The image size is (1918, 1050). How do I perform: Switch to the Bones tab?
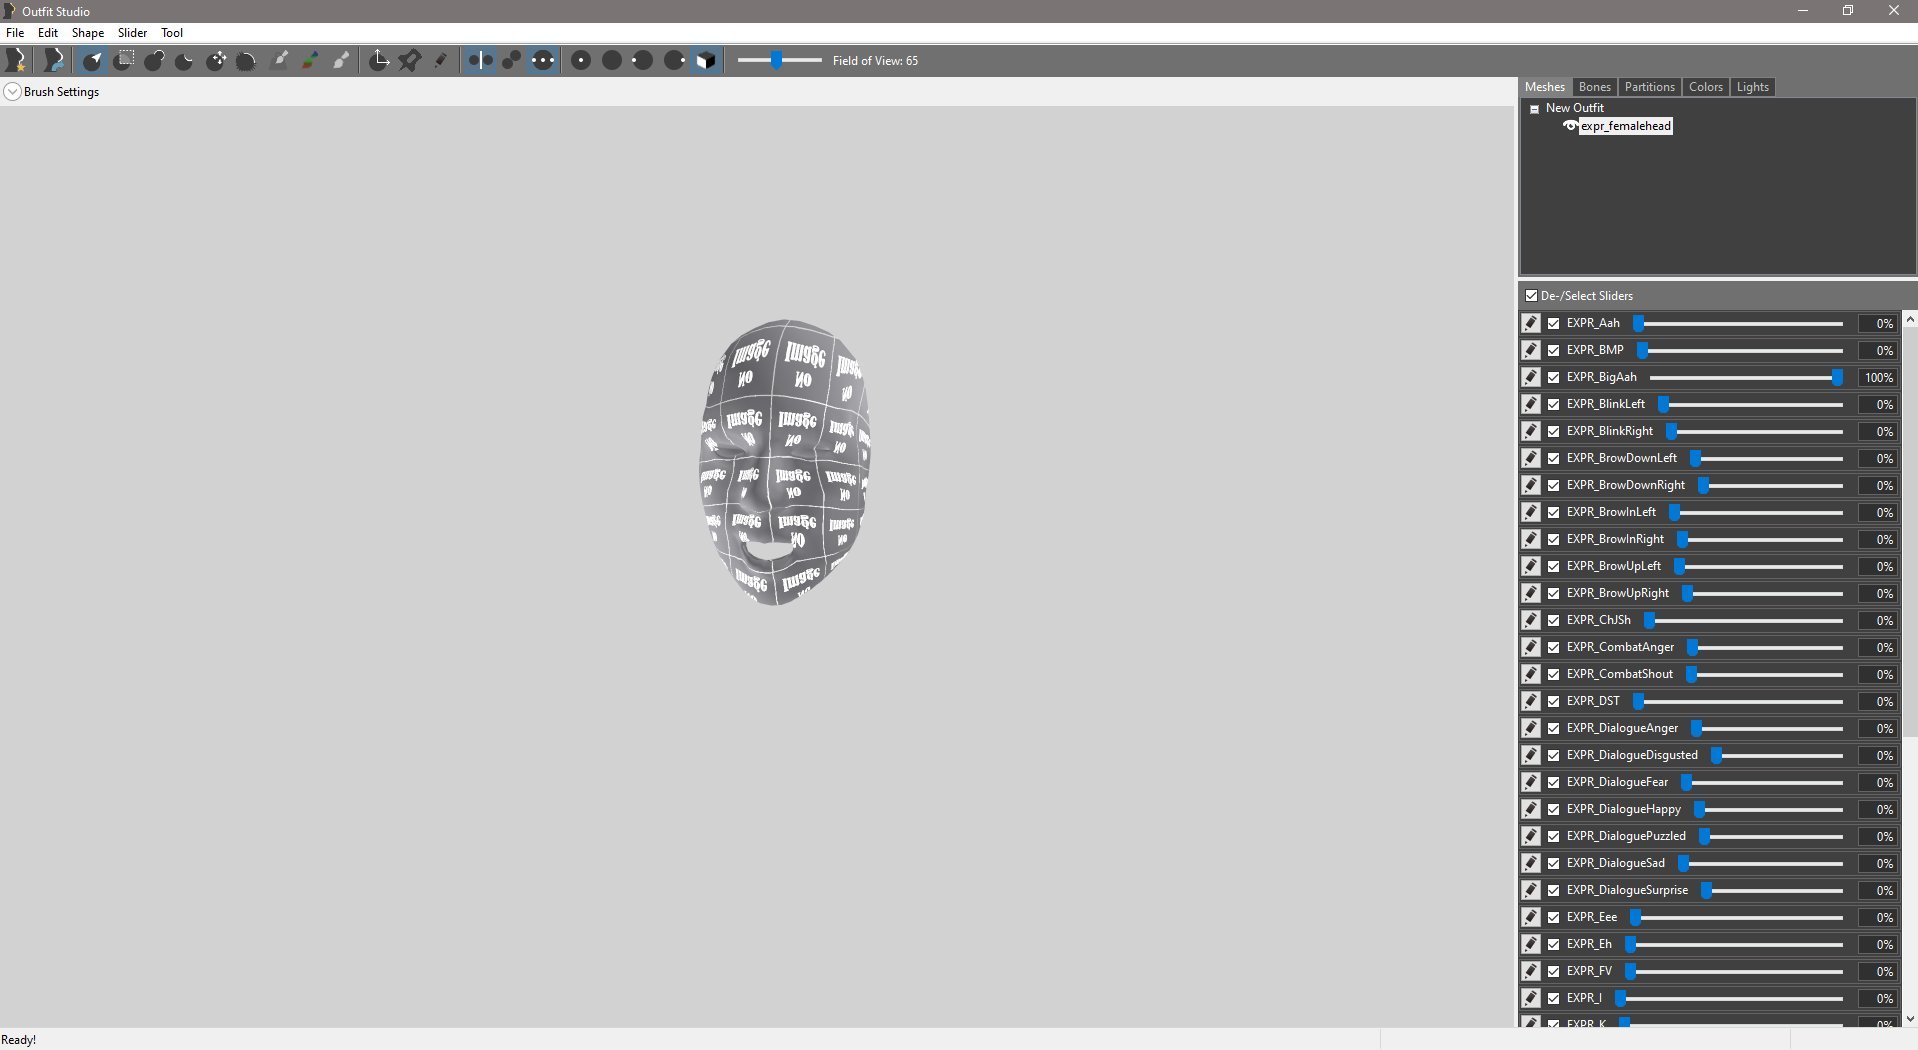[1594, 87]
